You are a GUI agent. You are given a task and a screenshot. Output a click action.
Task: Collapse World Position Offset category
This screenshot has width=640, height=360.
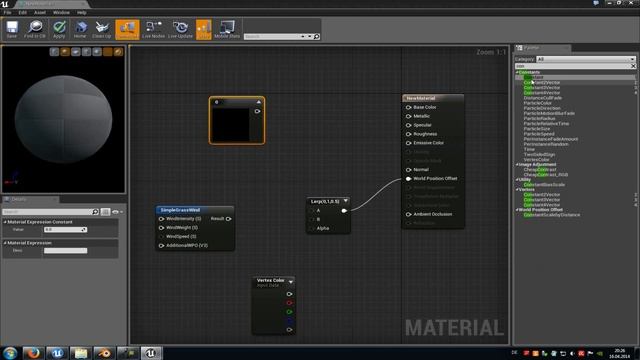(517, 210)
